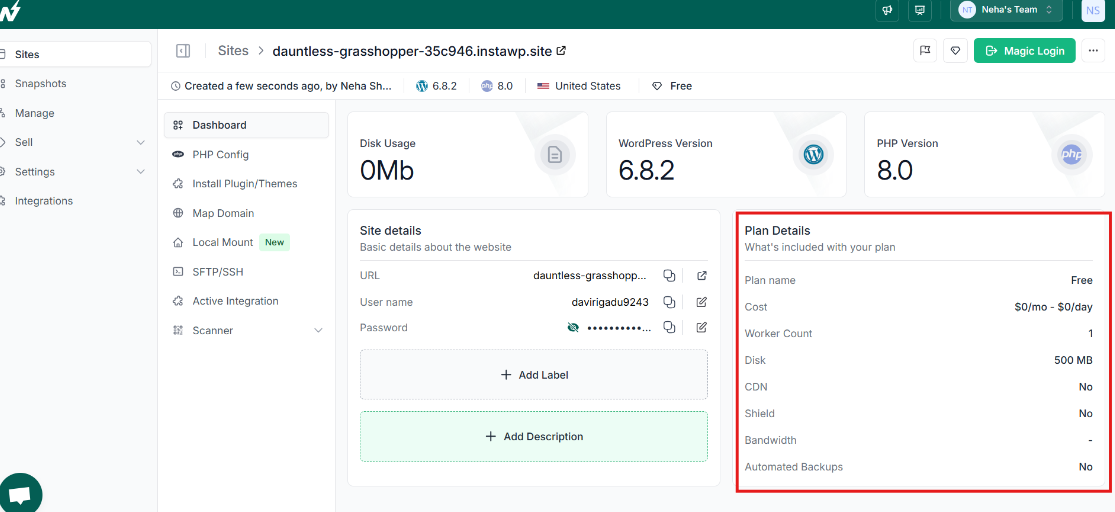Open Install Plugin/Themes section
Image resolution: width=1115 pixels, height=512 pixels.
point(246,183)
